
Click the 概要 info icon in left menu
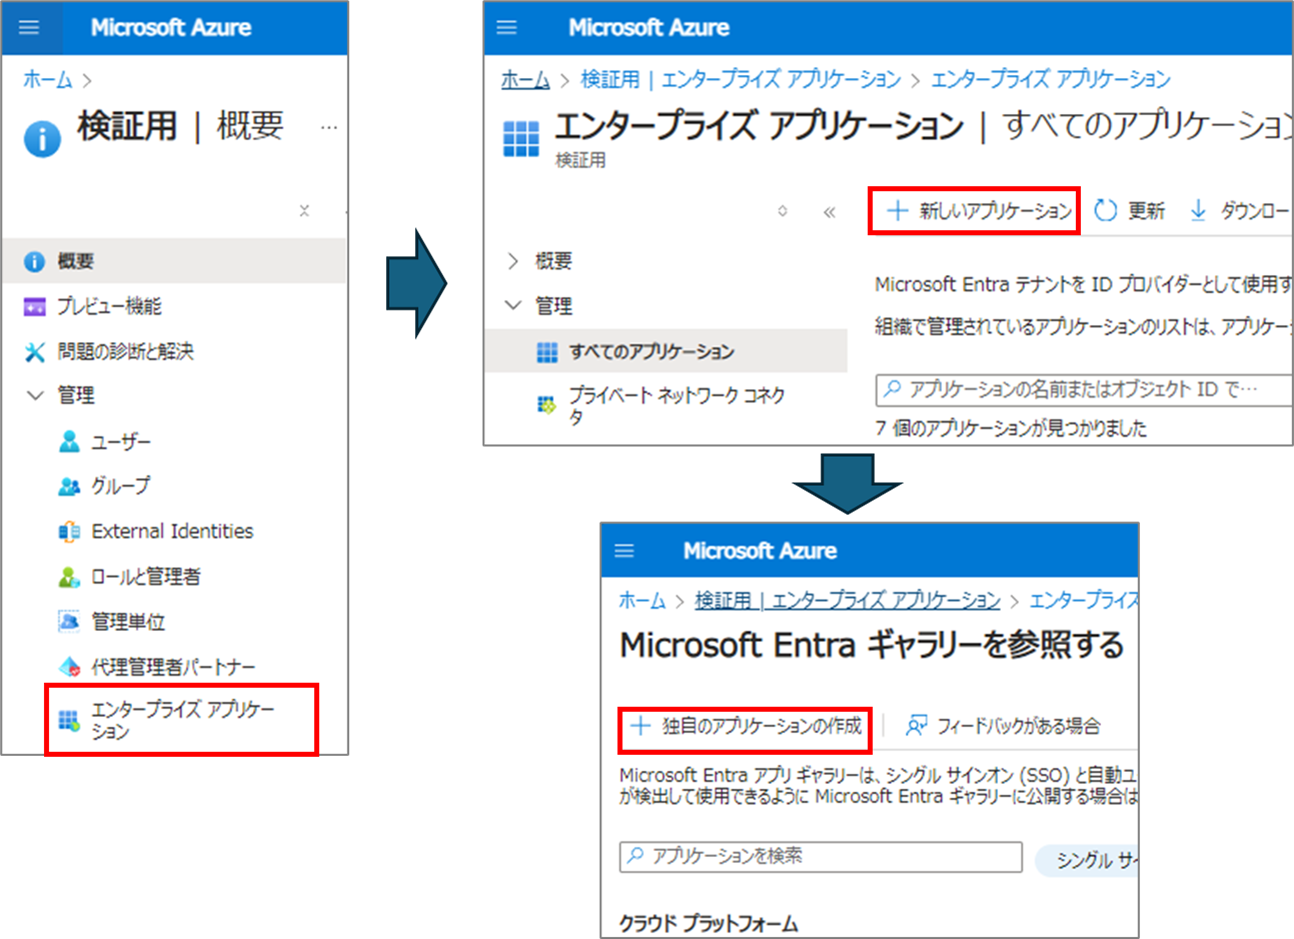(34, 262)
